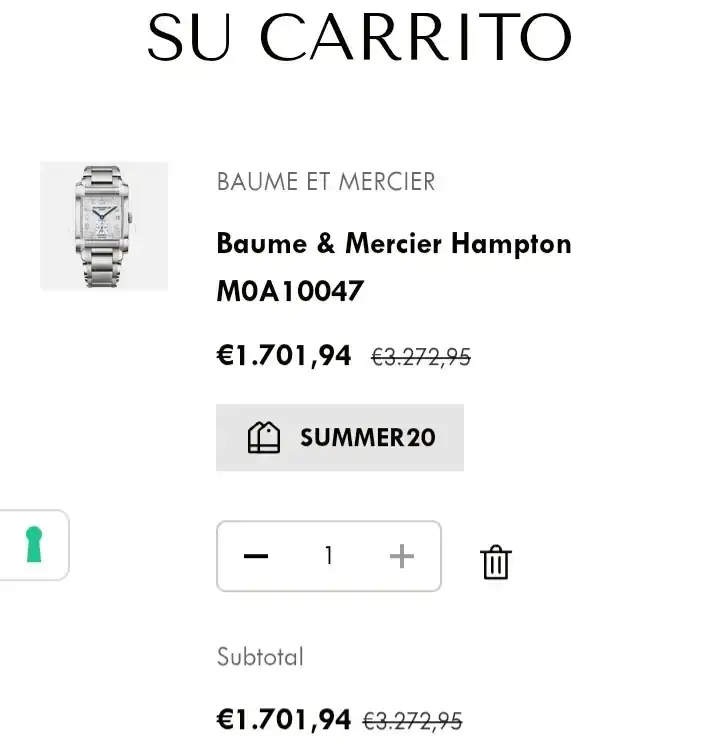This screenshot has height=744, width=720.
Task: Click the BAUME ET MERCIER brand label
Action: [326, 182]
